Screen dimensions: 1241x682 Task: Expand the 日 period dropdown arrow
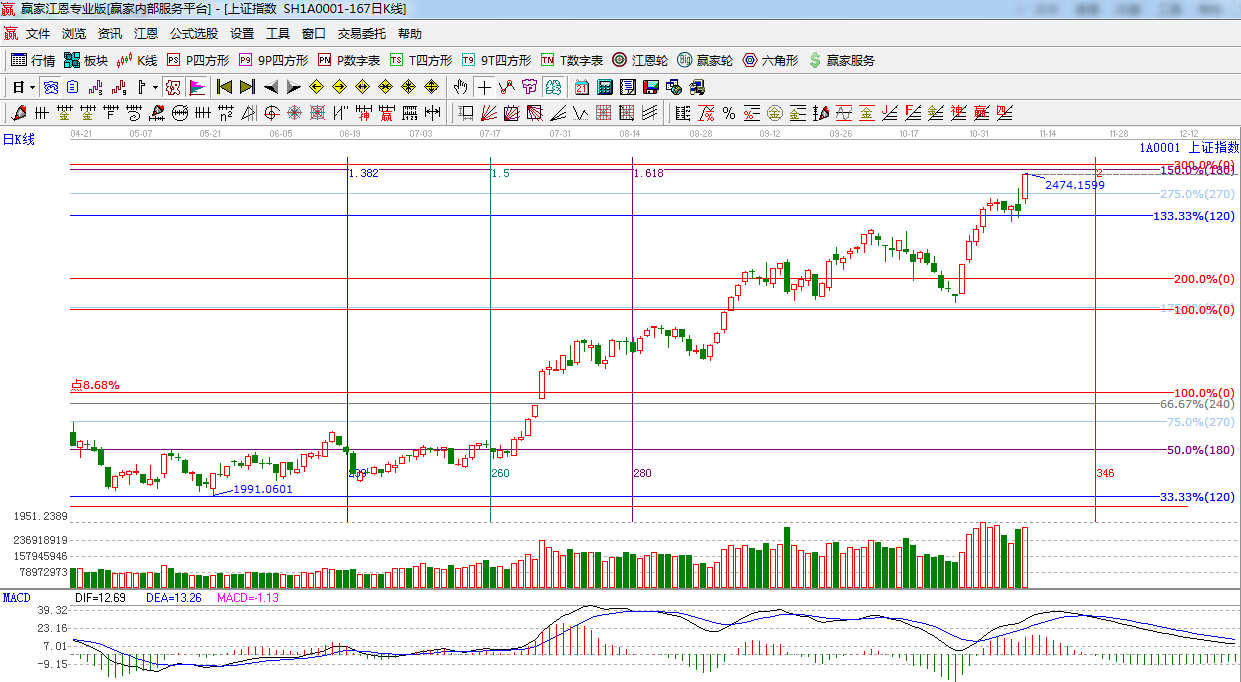click(x=31, y=87)
